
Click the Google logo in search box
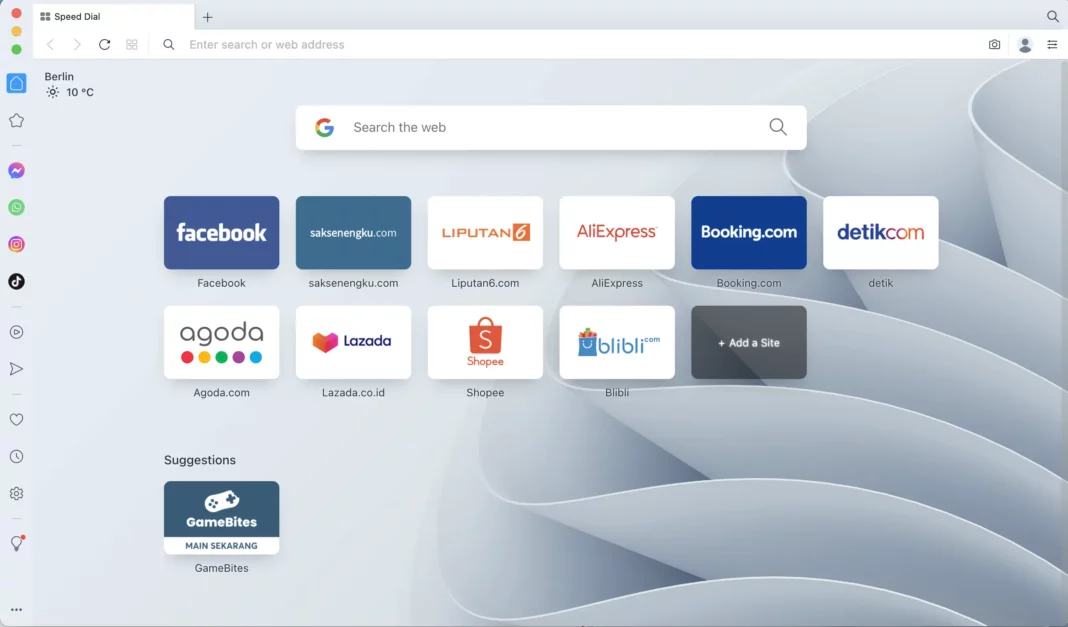tap(325, 127)
